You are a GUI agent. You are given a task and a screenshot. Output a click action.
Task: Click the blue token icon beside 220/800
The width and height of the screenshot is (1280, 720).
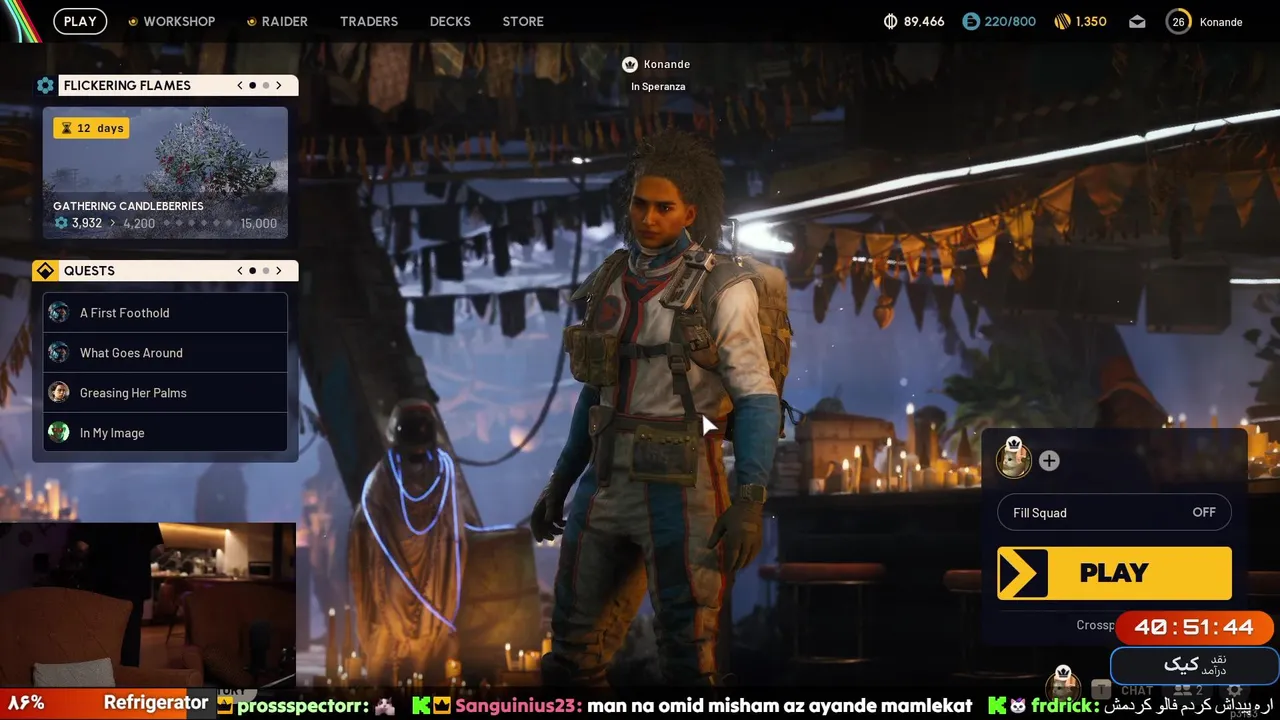pyautogui.click(x=971, y=21)
